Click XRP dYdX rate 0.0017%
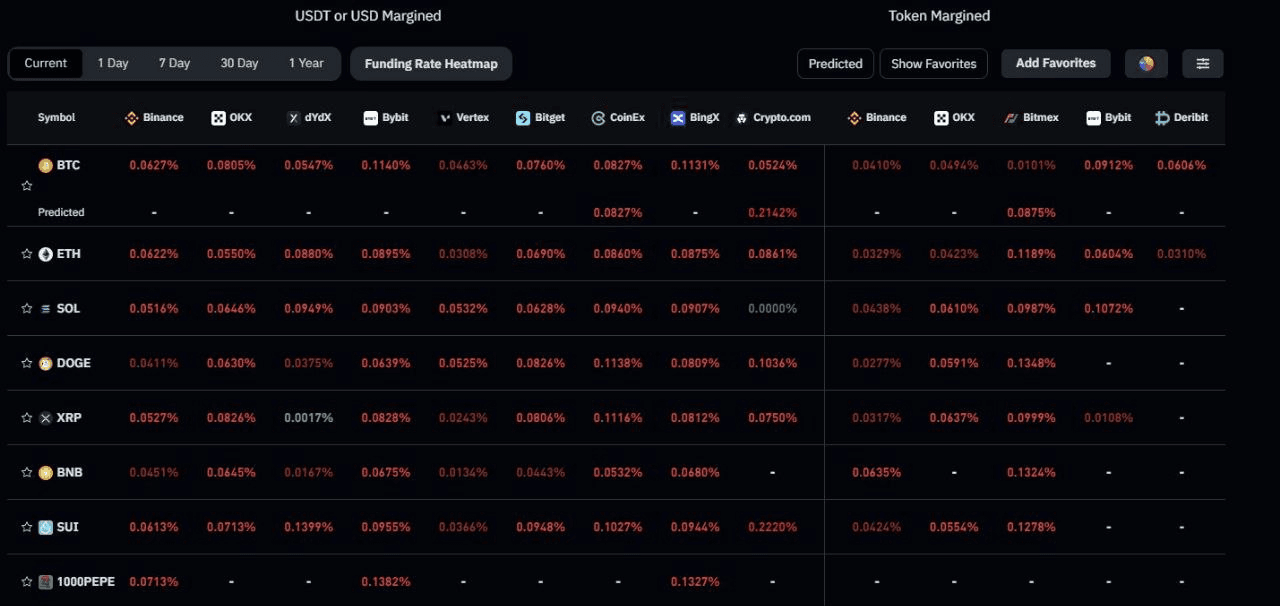 tap(308, 418)
